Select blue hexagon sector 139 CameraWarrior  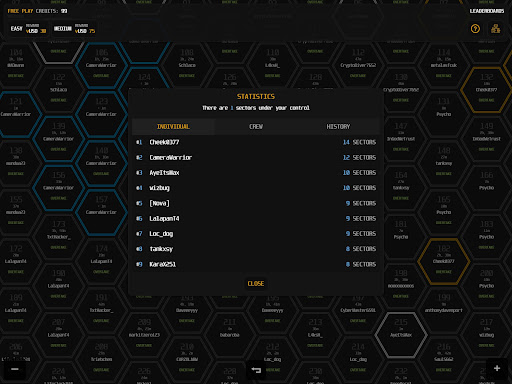point(59,138)
